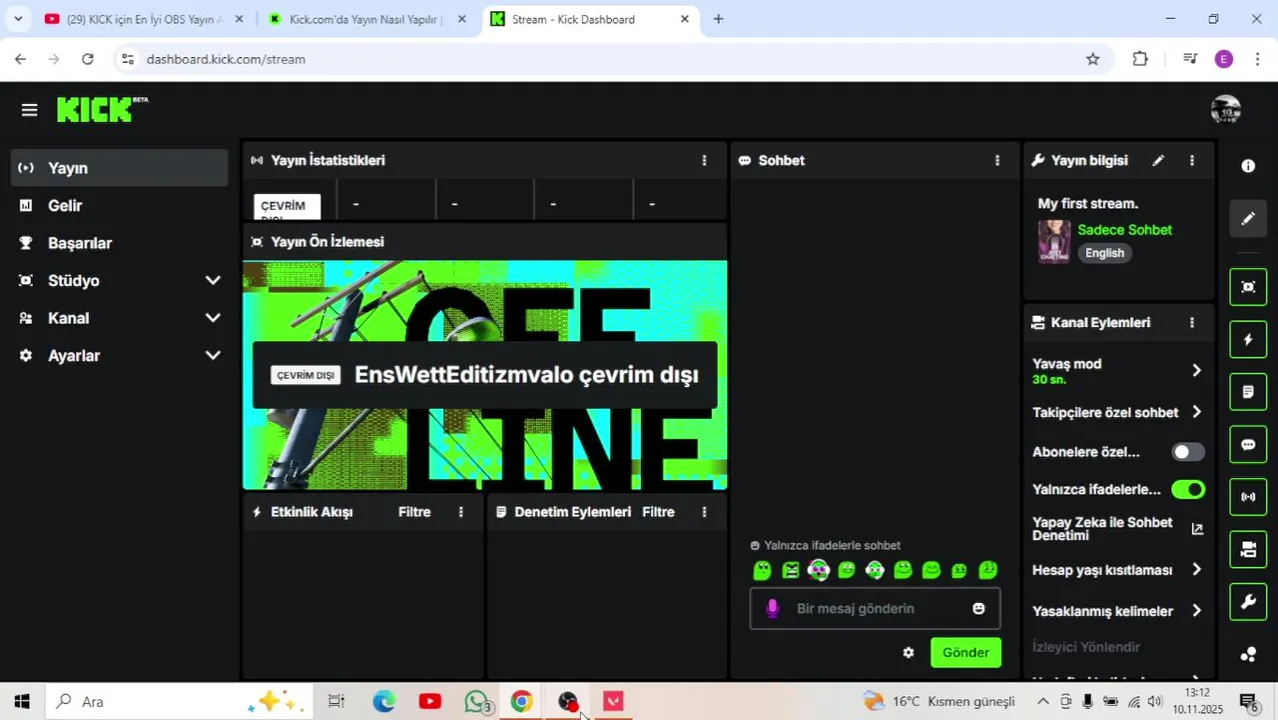Screen dimensions: 1278x720
Task: Open the emoji picker in message box
Action: point(978,608)
